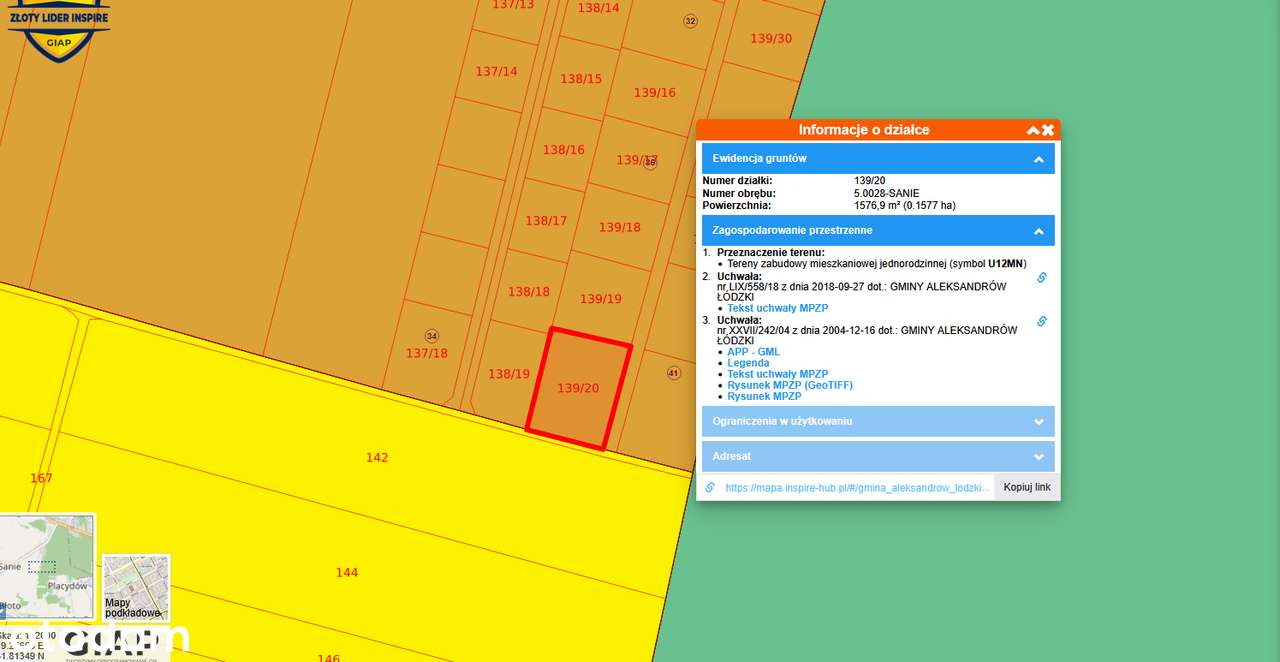1280x662 pixels.
Task: Close the Informacje o działce panel
Action: [x=1048, y=130]
